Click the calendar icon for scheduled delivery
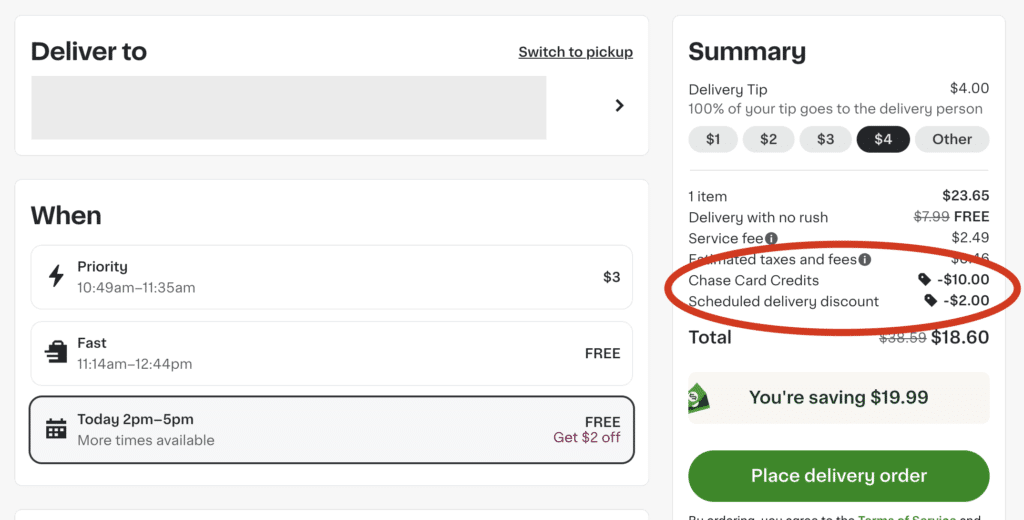 coord(56,429)
